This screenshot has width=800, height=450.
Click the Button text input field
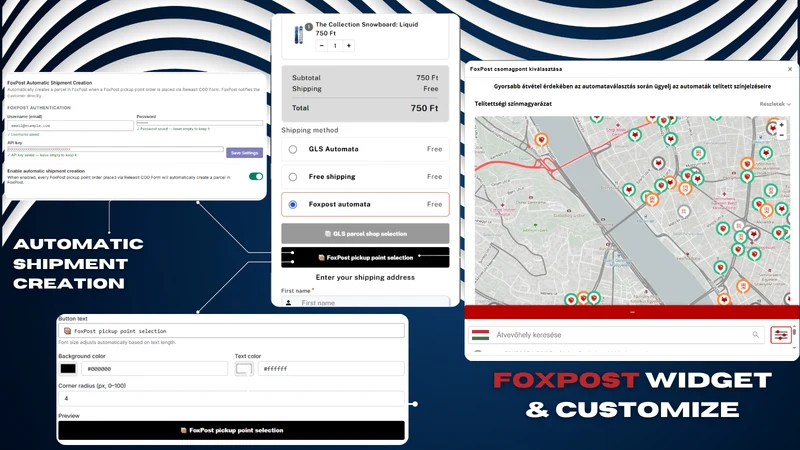pyautogui.click(x=231, y=331)
